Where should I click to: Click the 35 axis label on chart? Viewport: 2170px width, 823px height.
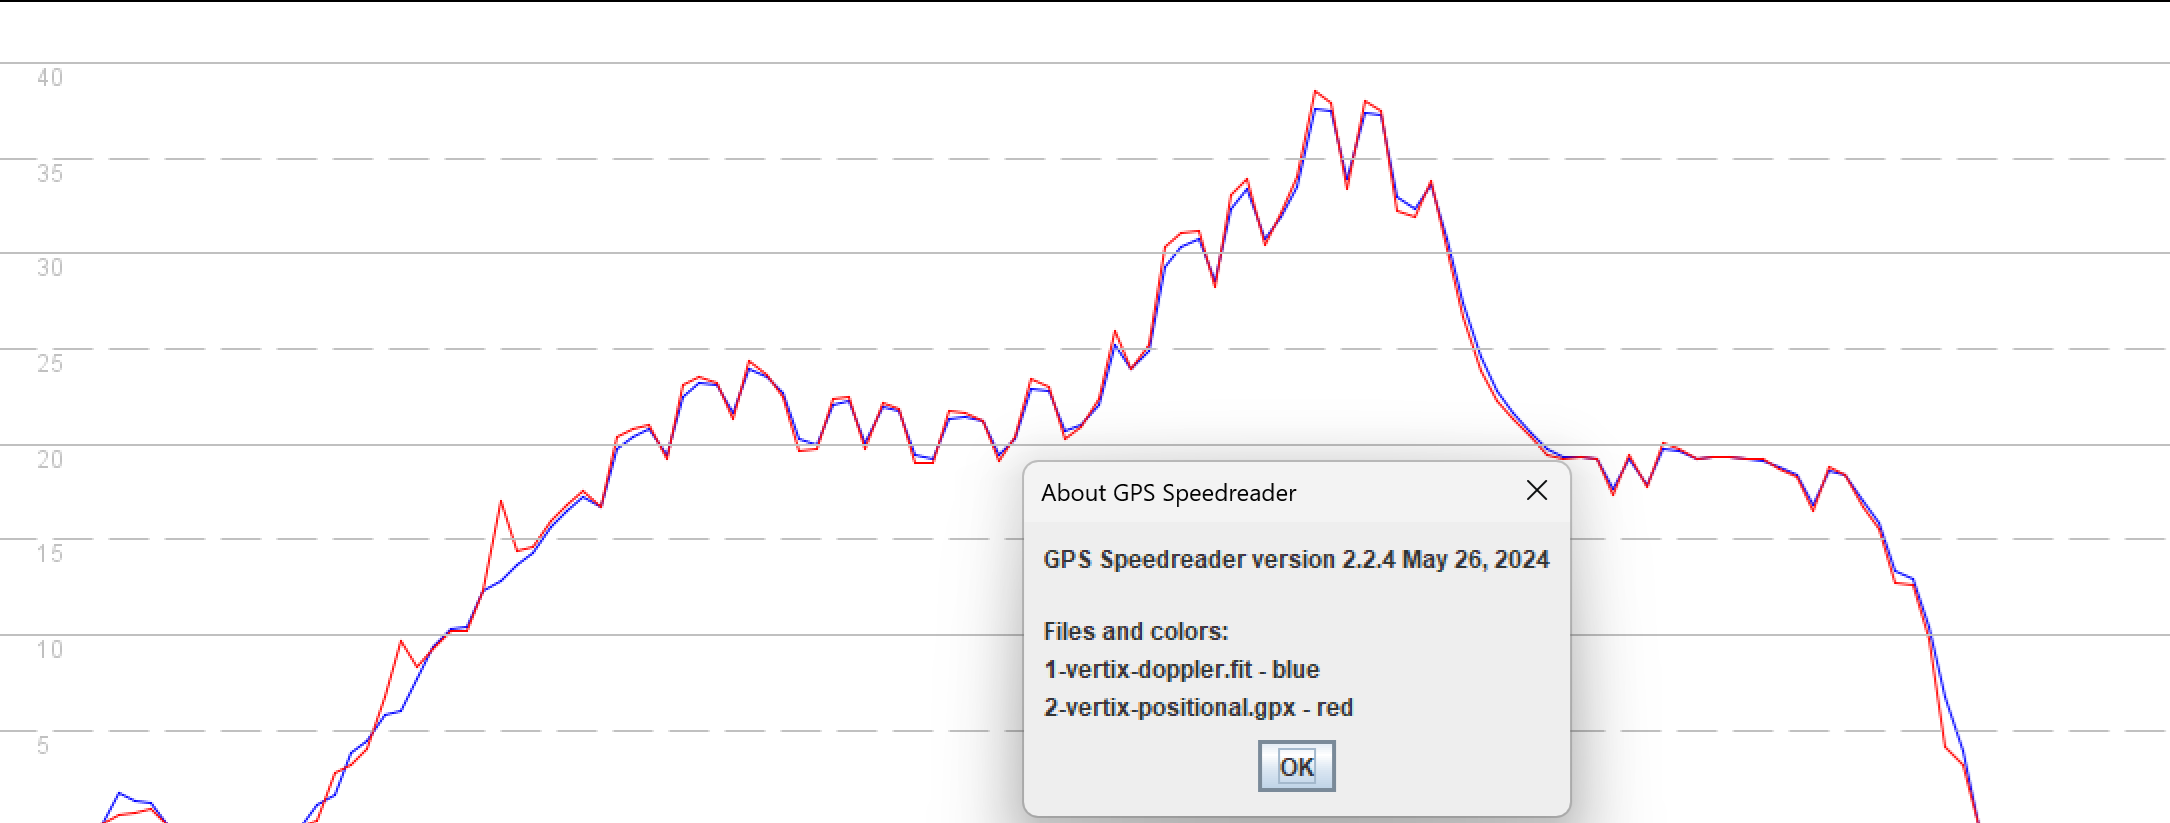click(x=50, y=173)
